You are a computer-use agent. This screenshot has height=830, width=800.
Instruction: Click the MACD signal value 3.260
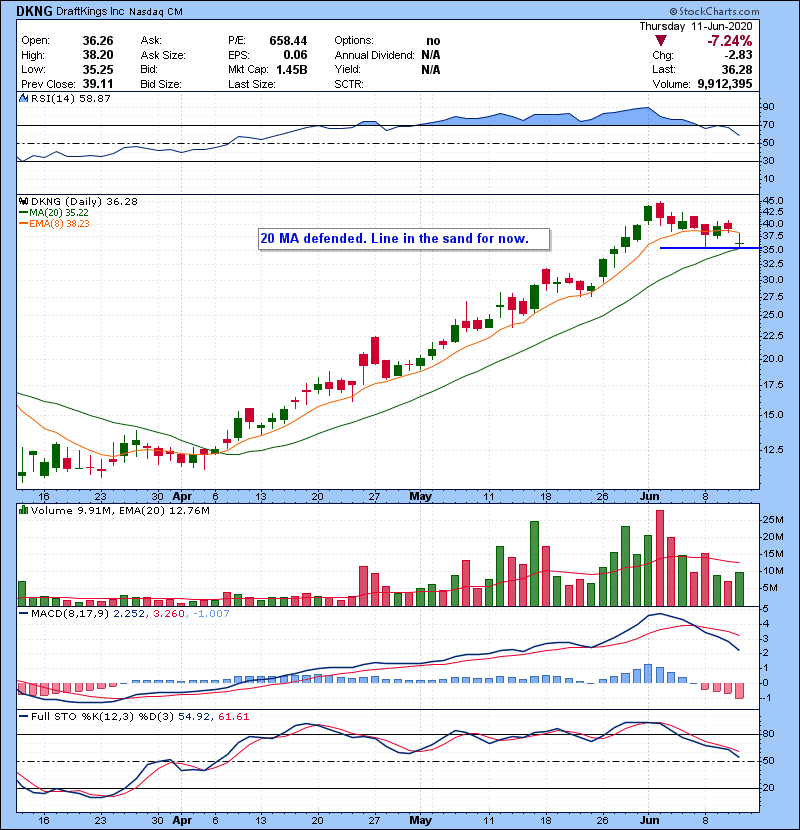point(169,614)
